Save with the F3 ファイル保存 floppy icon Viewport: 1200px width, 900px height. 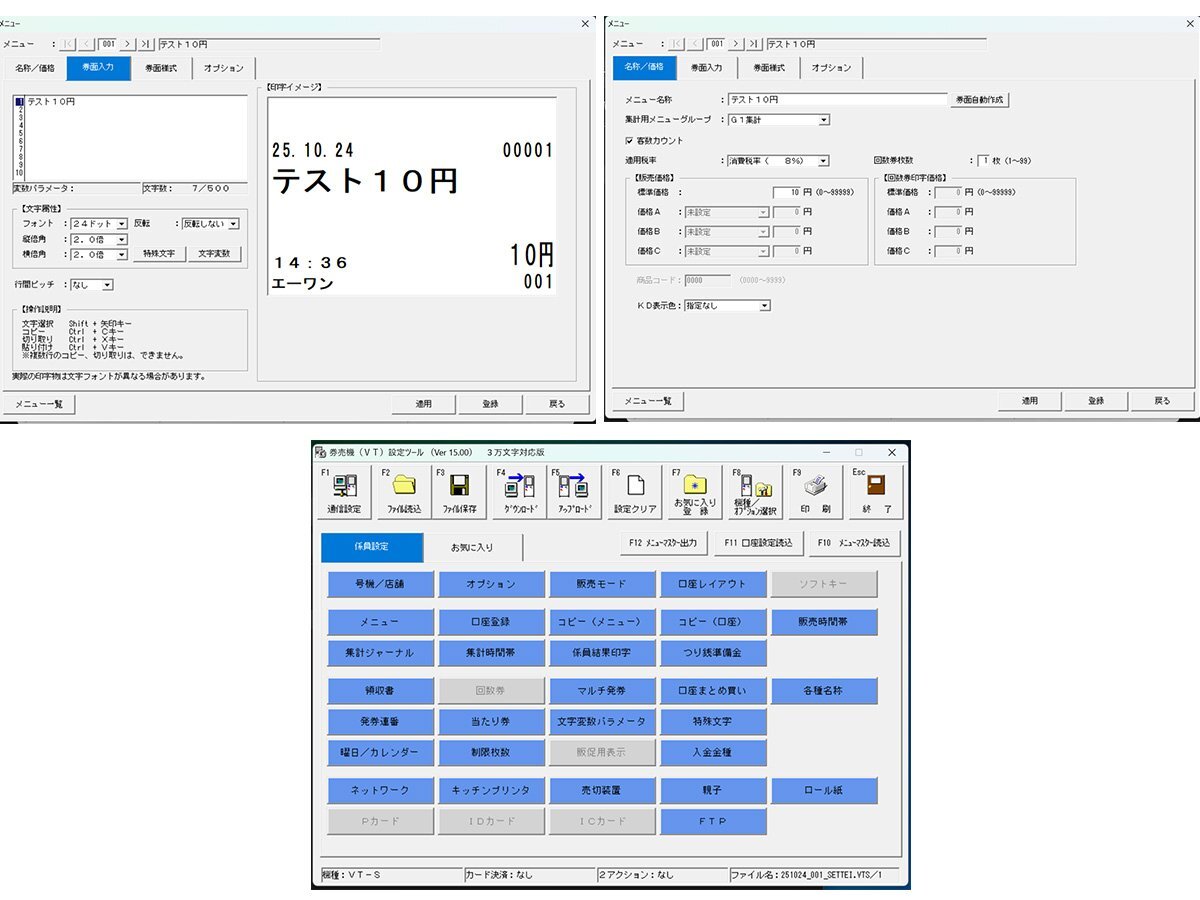[460, 492]
